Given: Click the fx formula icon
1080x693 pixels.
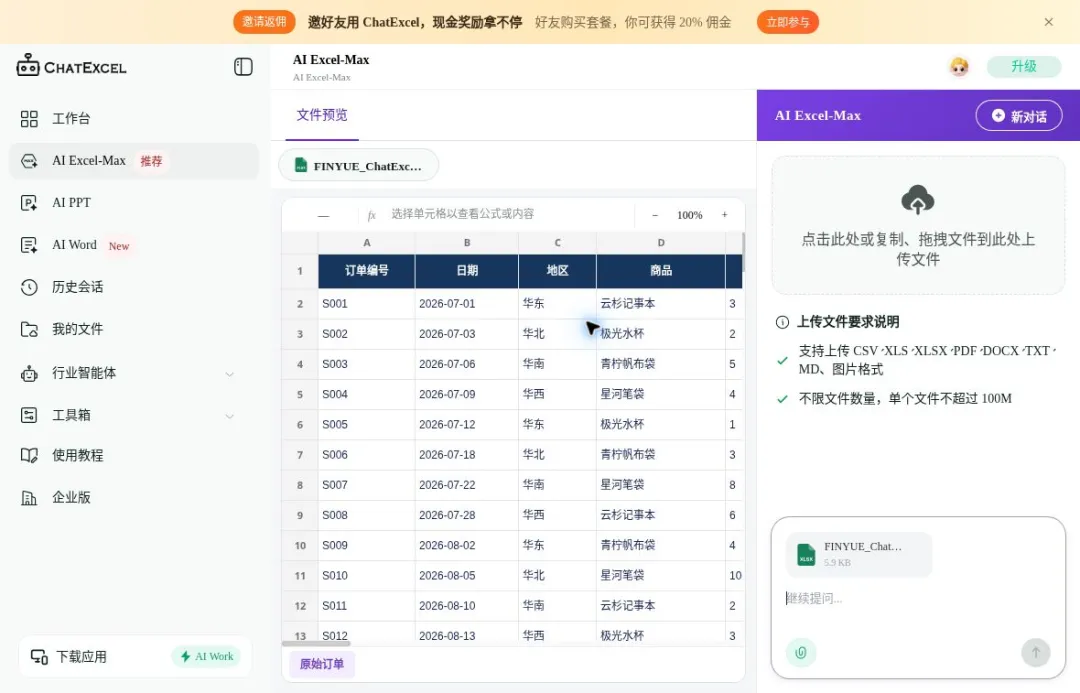Looking at the screenshot, I should click(x=371, y=215).
